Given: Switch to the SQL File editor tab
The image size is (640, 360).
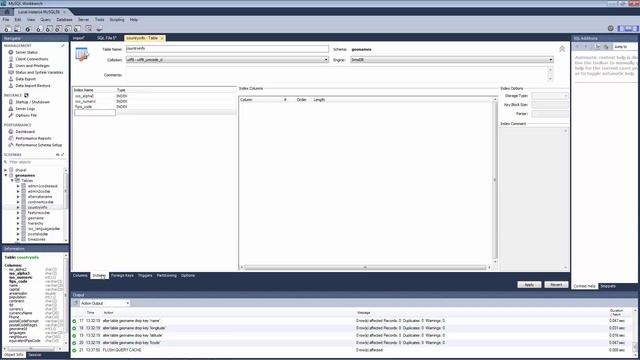Looking at the screenshot, I should click(107, 38).
